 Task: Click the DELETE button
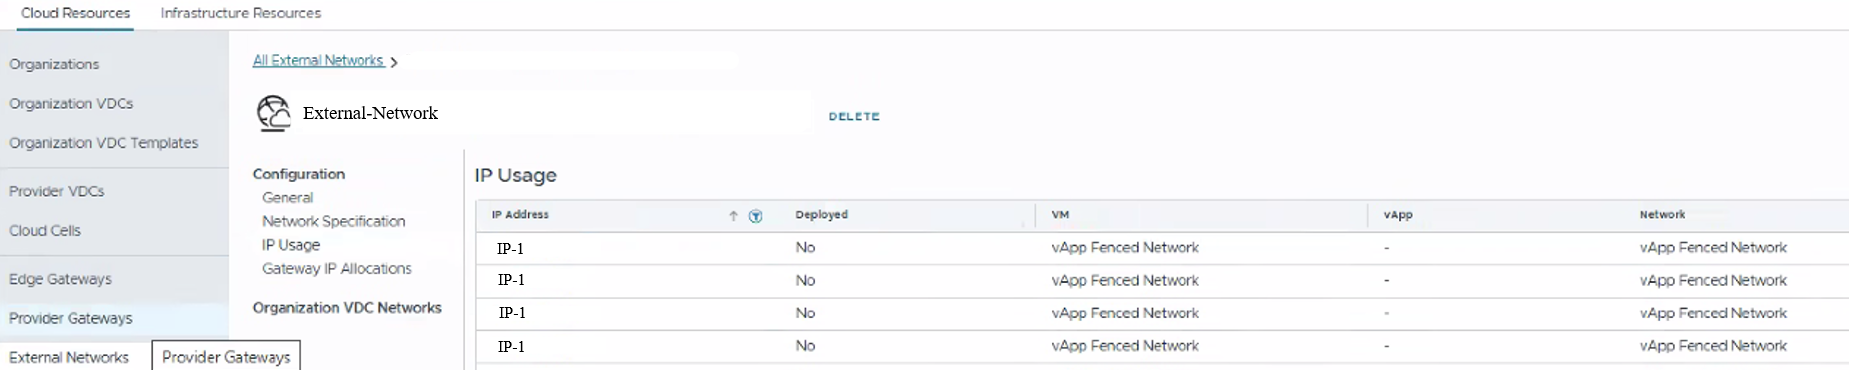pos(854,117)
